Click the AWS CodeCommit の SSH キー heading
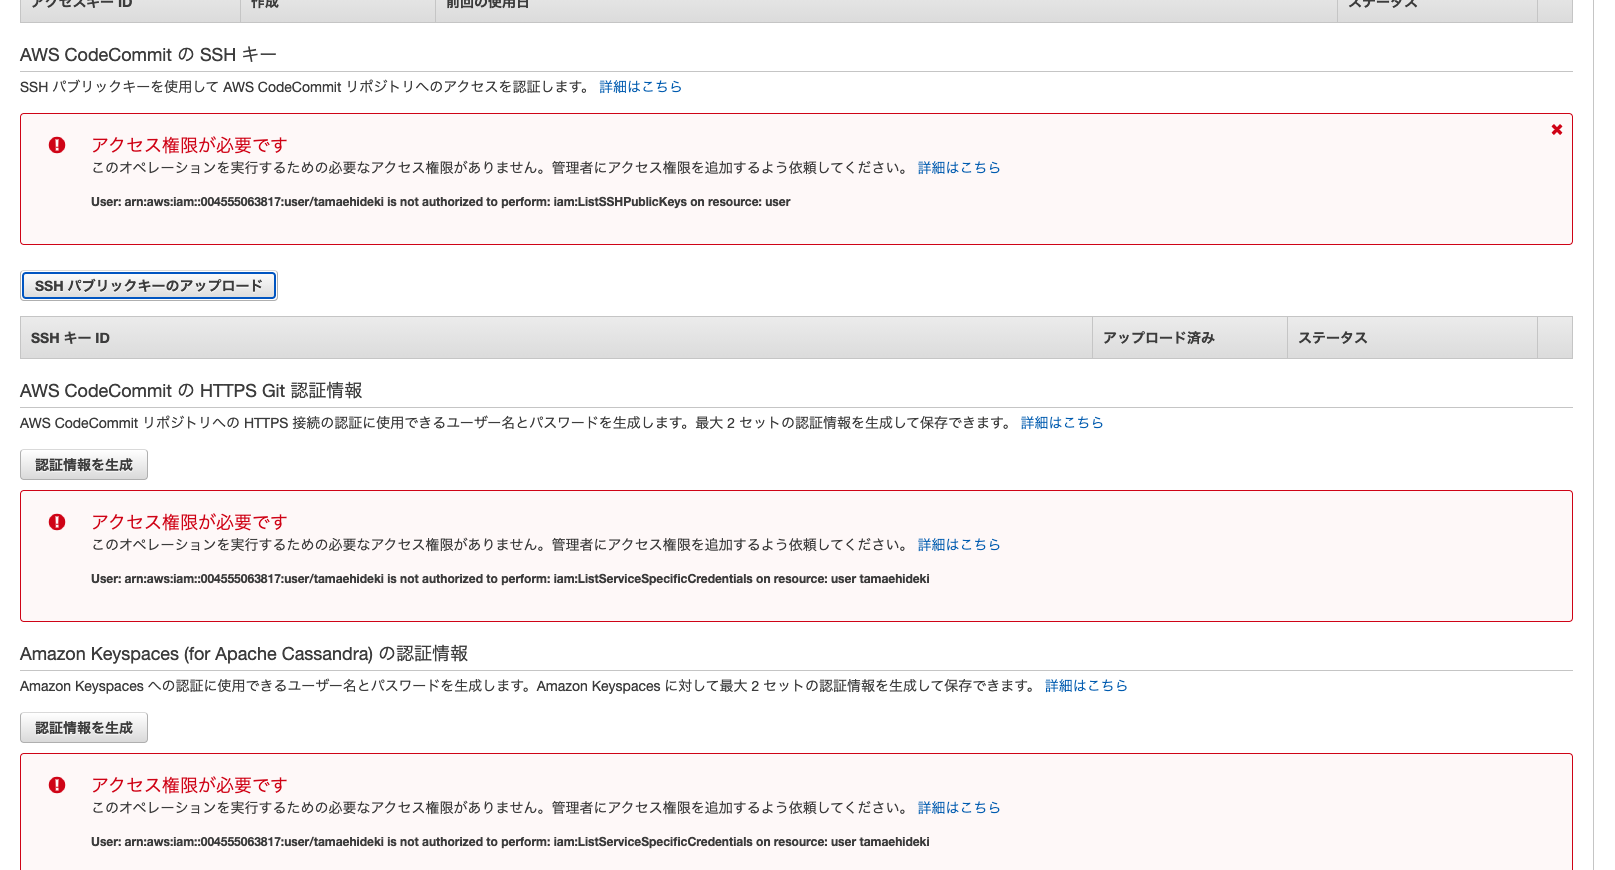The height and width of the screenshot is (870, 1615). pyautogui.click(x=148, y=55)
